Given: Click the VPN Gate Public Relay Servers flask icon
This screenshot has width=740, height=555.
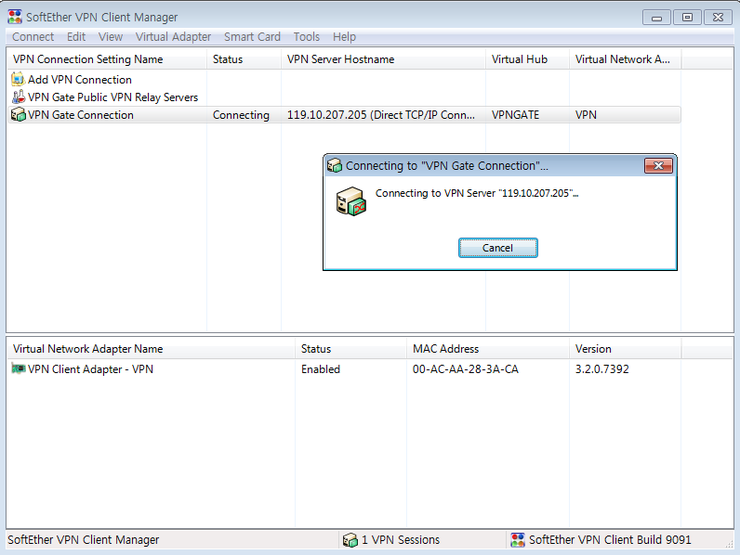Looking at the screenshot, I should [18, 97].
